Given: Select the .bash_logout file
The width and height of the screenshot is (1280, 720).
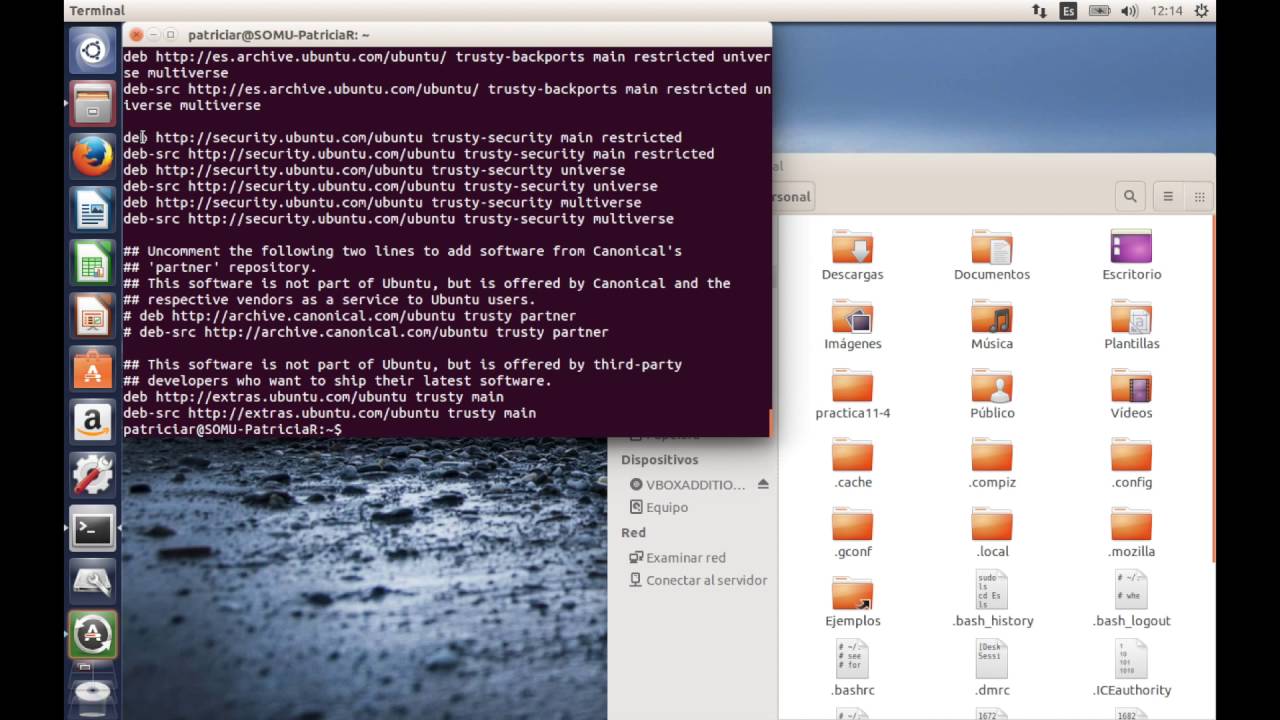Looking at the screenshot, I should (x=1131, y=599).
